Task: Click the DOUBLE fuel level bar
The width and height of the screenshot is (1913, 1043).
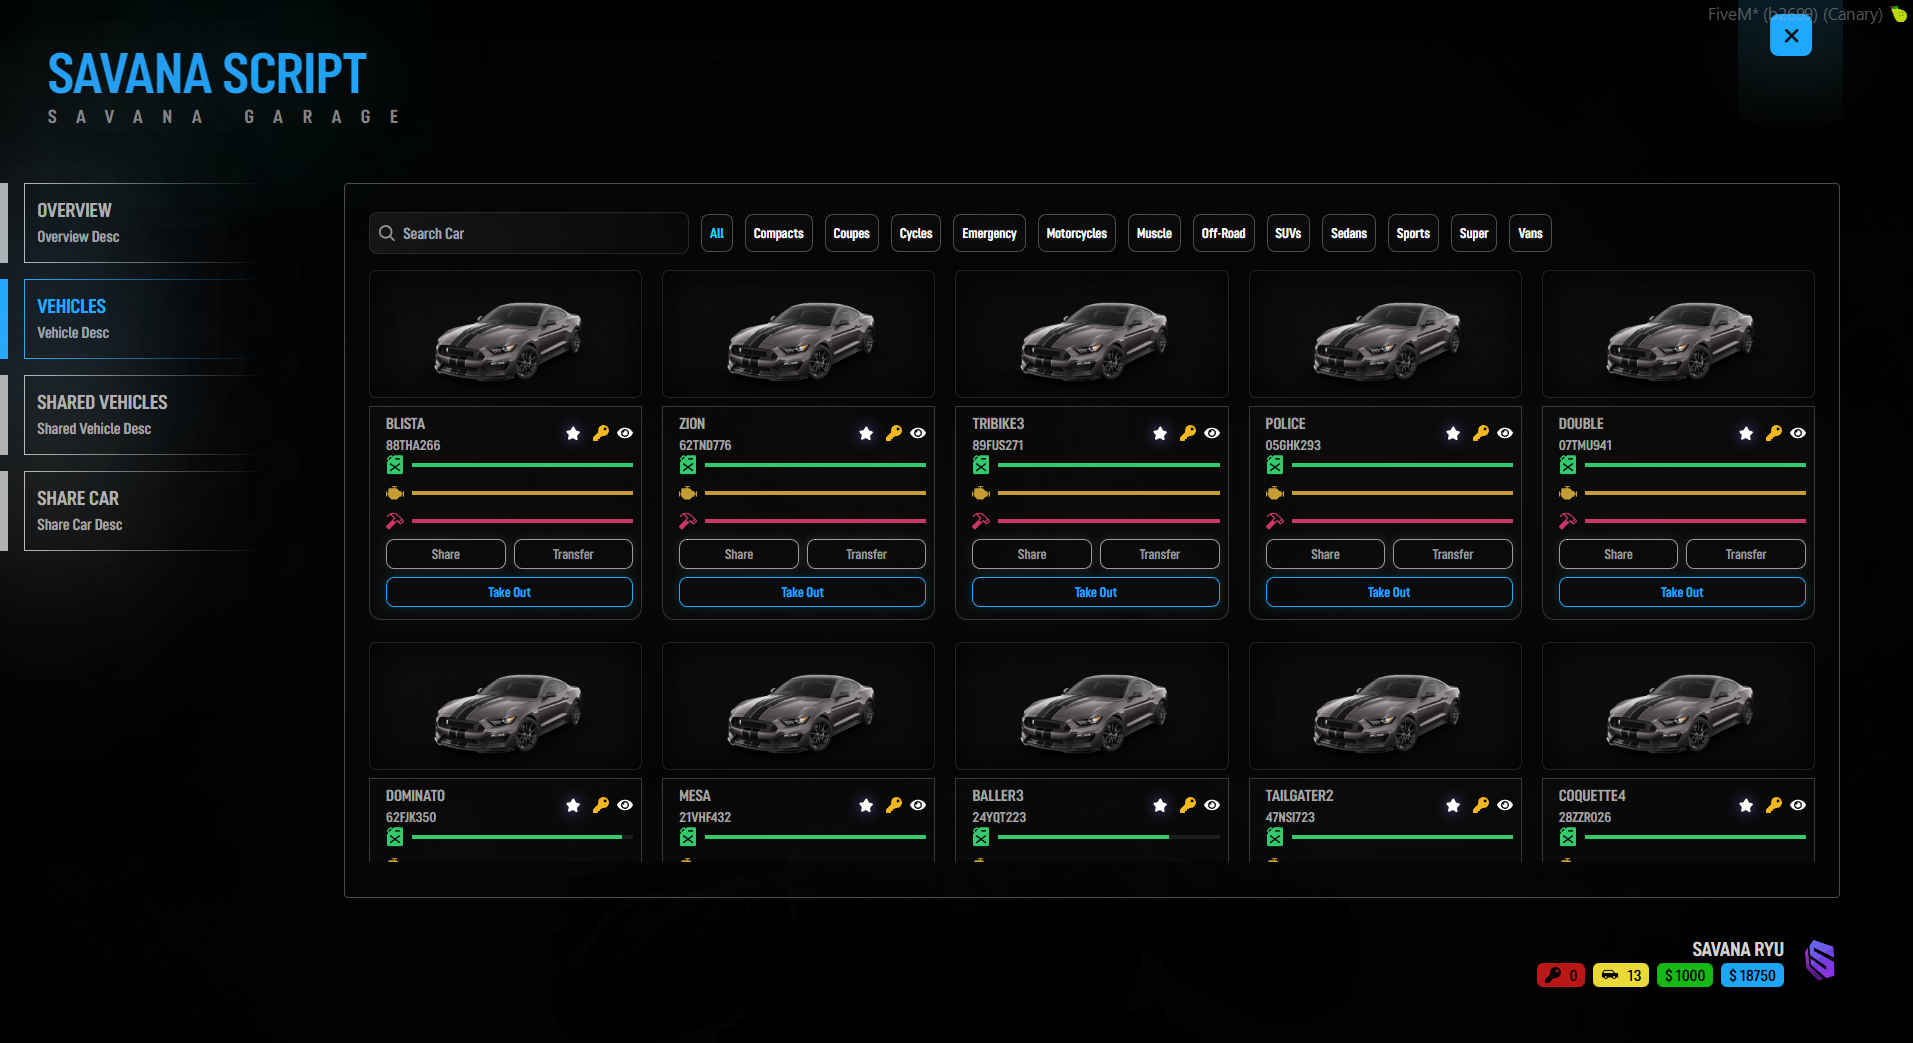Action: (x=1695, y=465)
